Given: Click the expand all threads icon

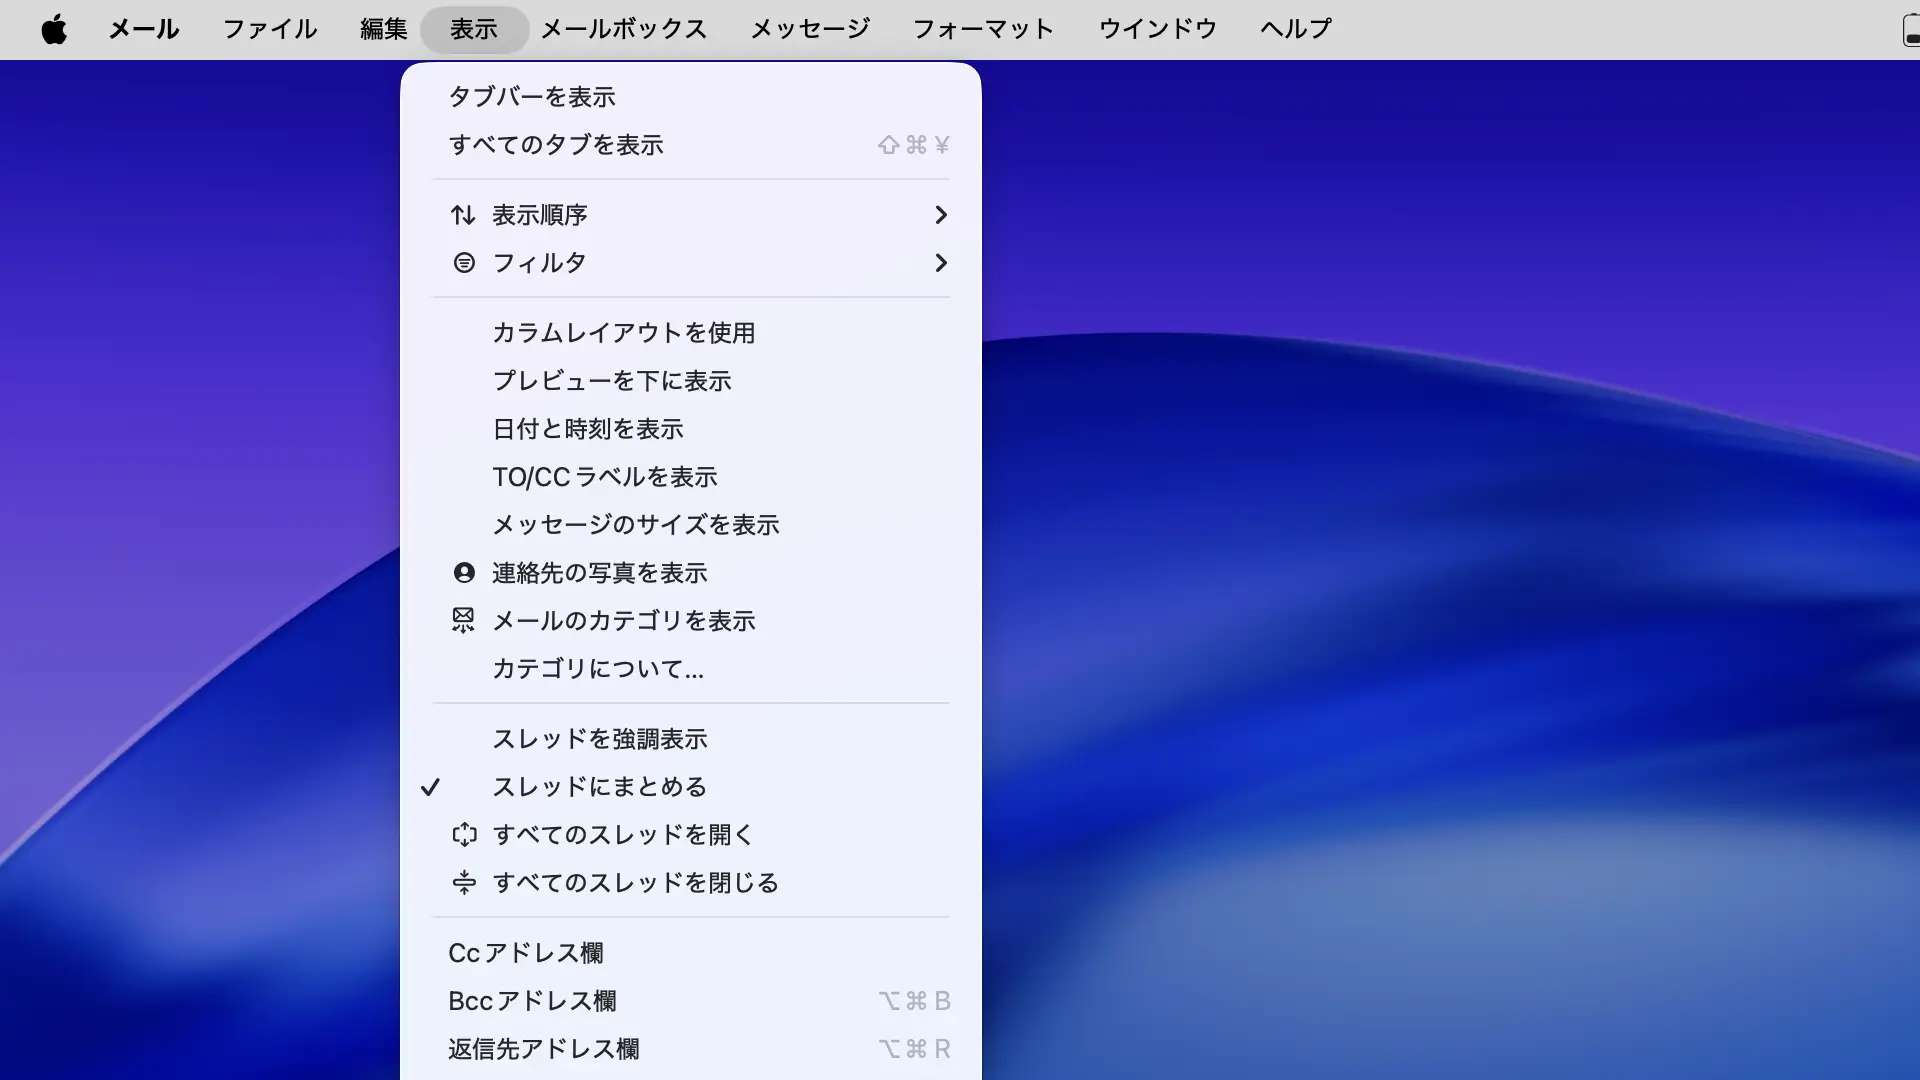Looking at the screenshot, I should (464, 835).
